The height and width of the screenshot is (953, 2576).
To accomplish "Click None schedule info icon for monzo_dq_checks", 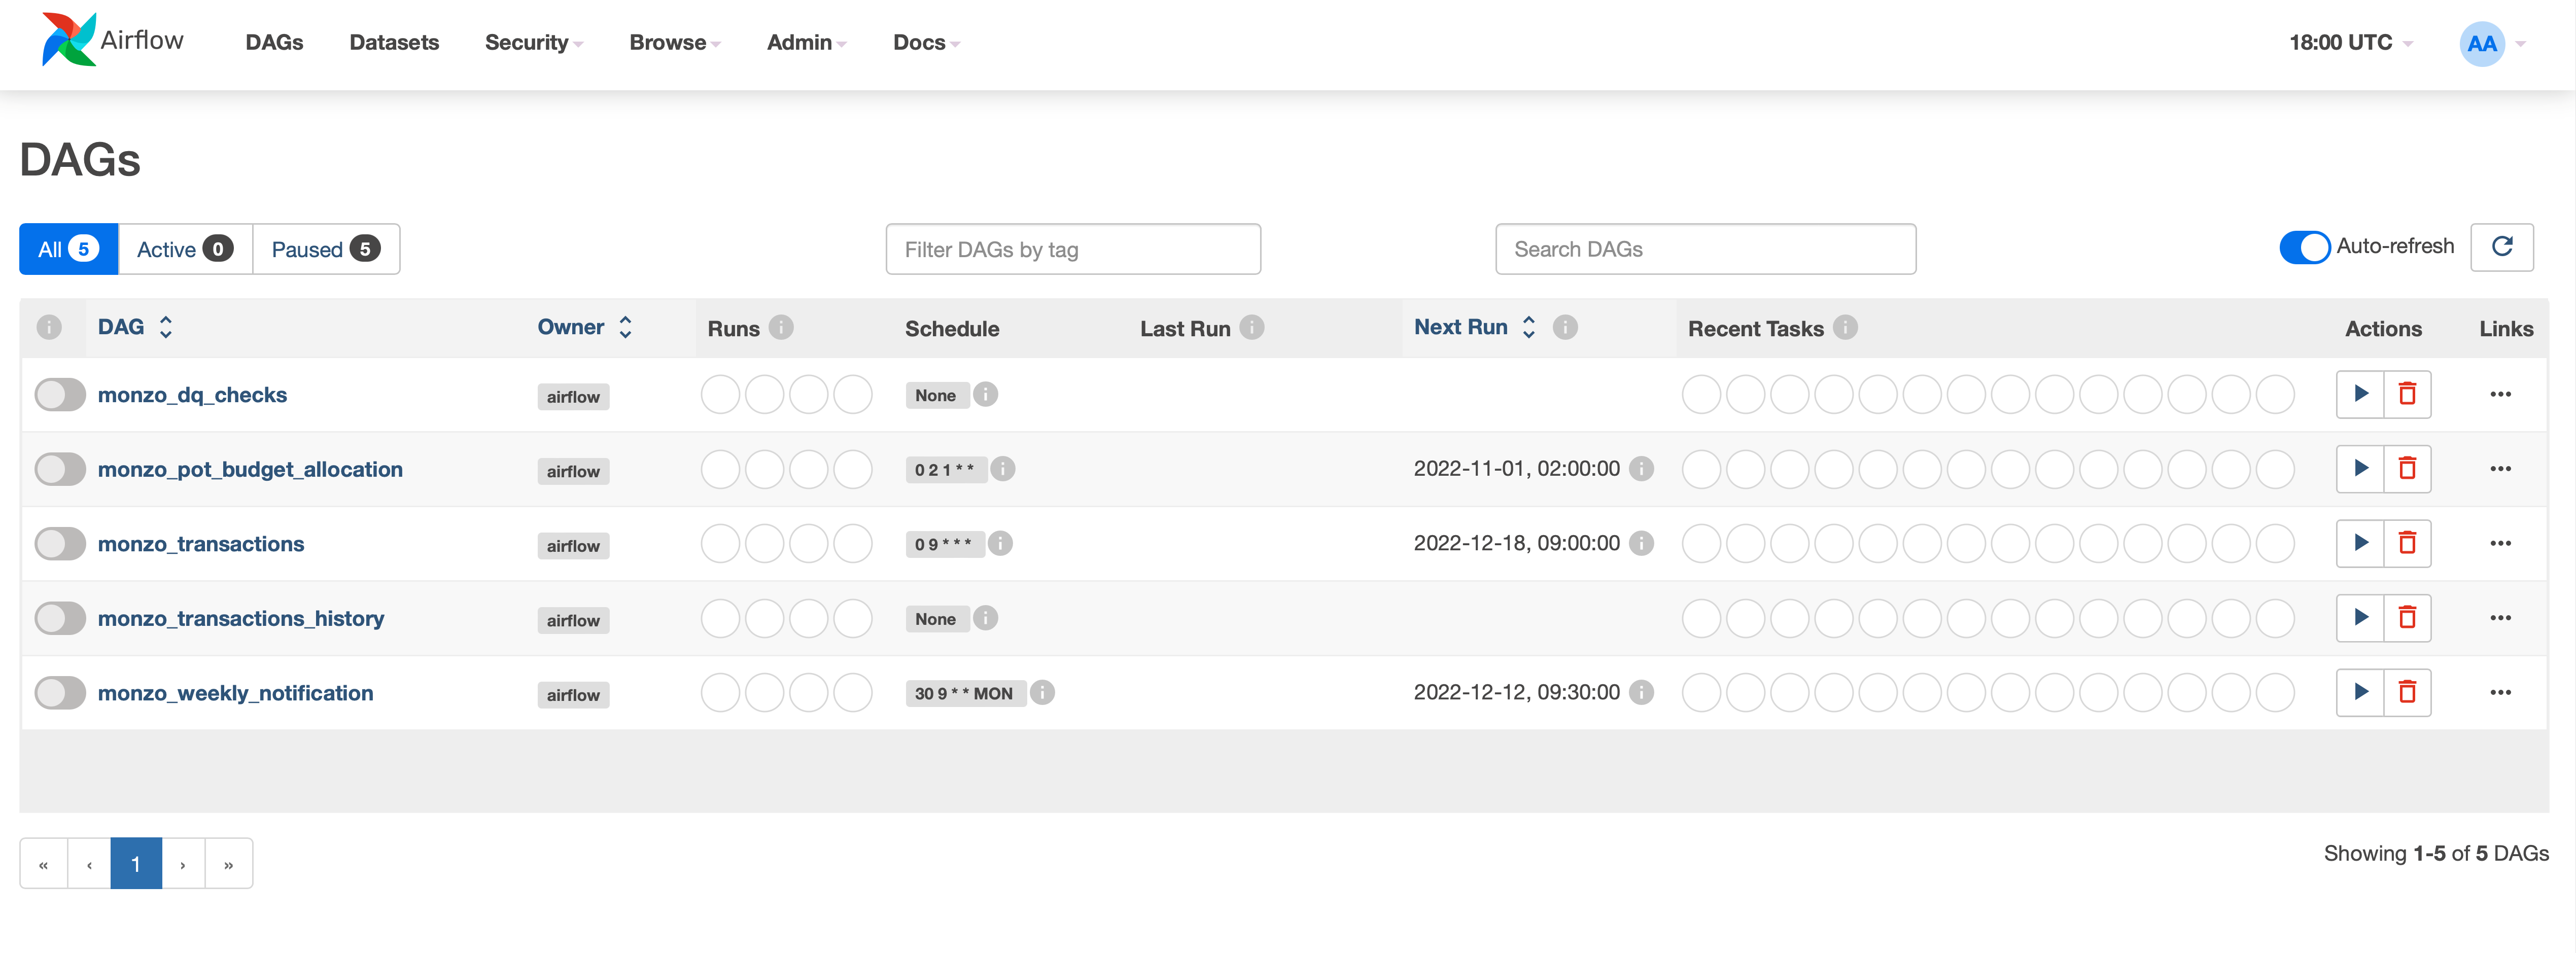I will pyautogui.click(x=985, y=394).
